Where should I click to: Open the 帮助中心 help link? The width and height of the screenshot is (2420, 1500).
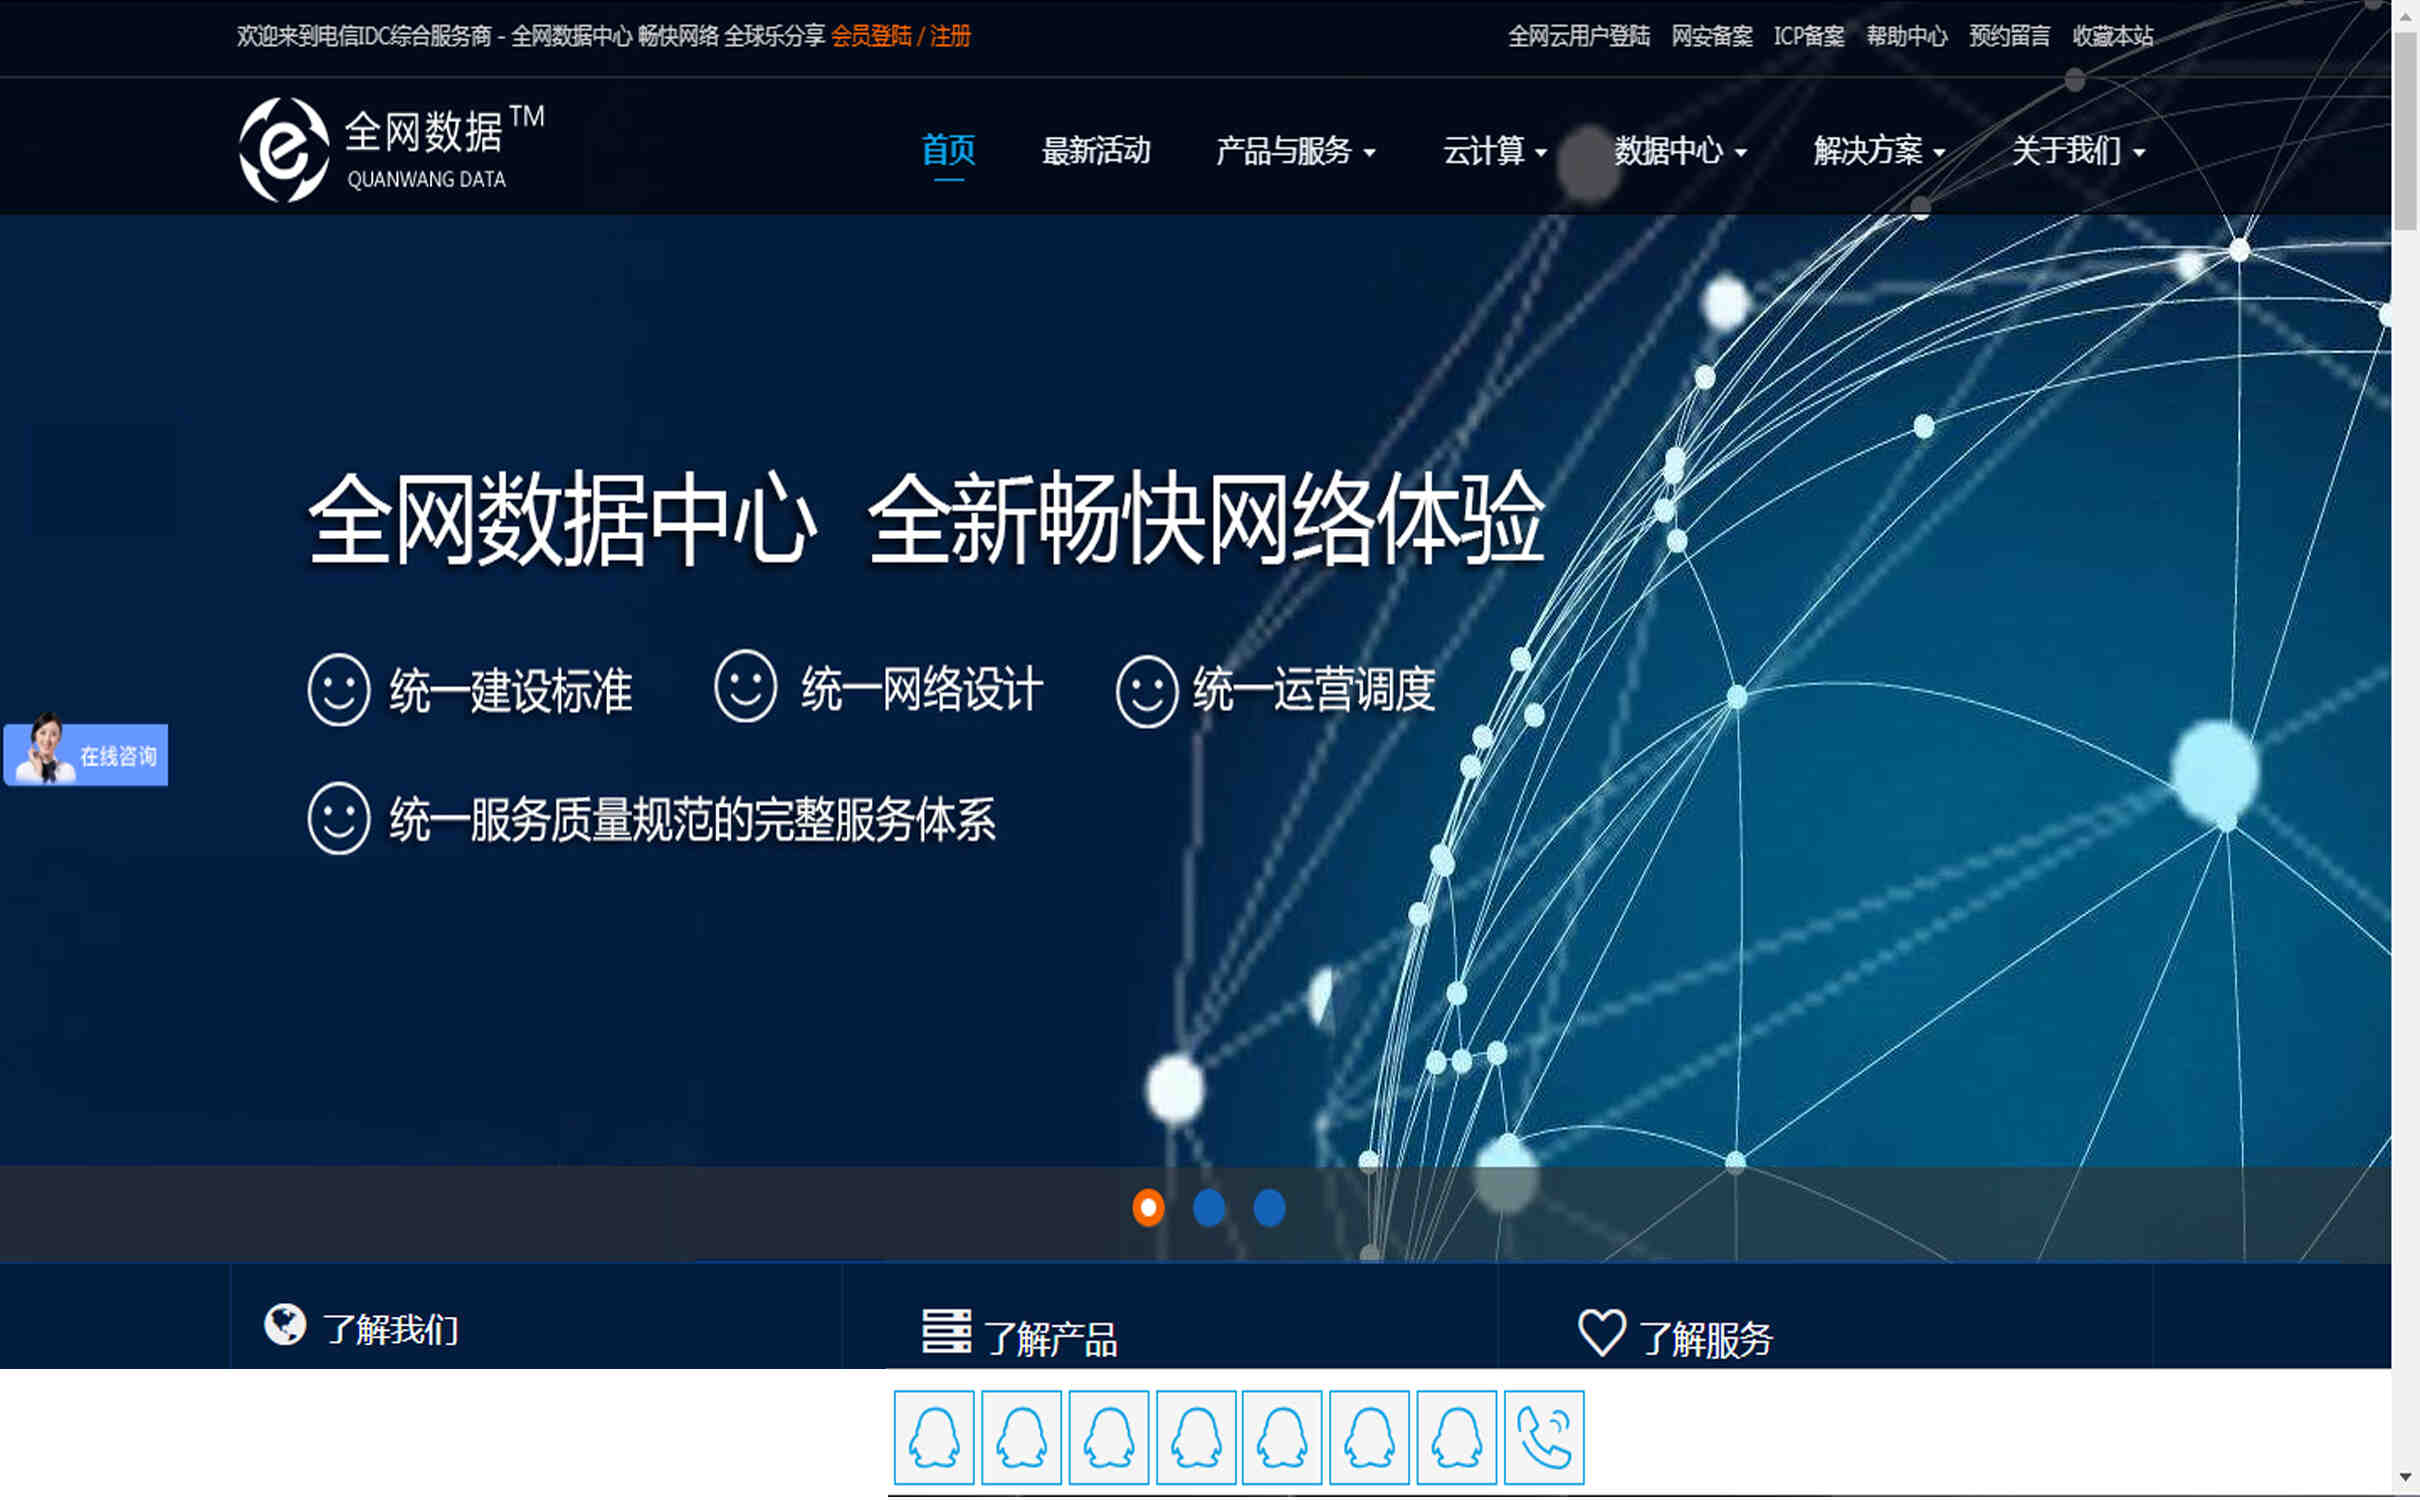pyautogui.click(x=1906, y=37)
